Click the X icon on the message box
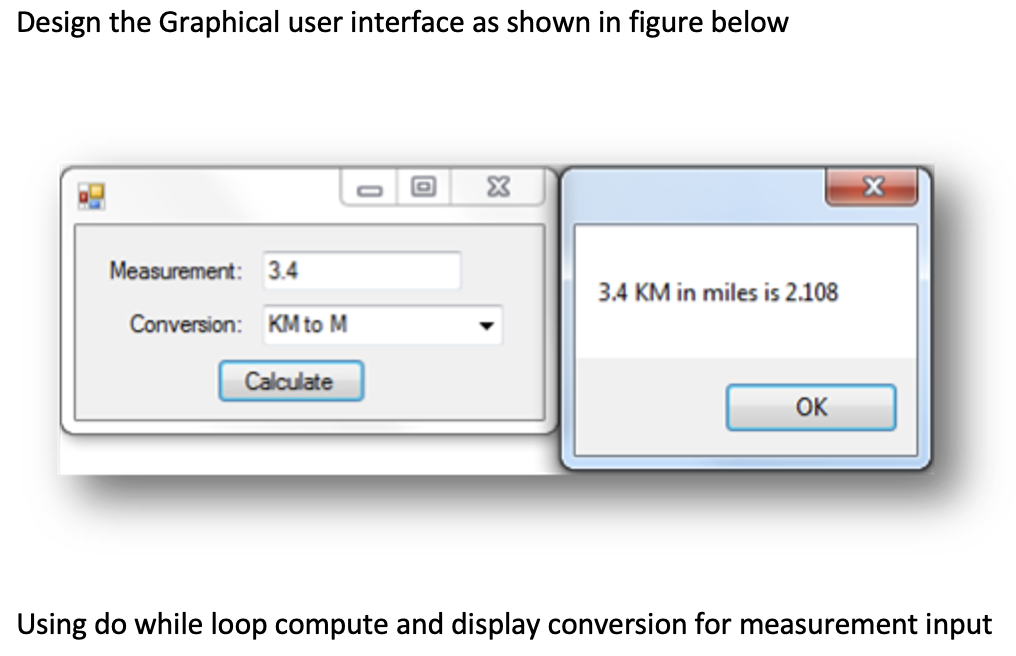This screenshot has height=656, width=1016. [871, 186]
